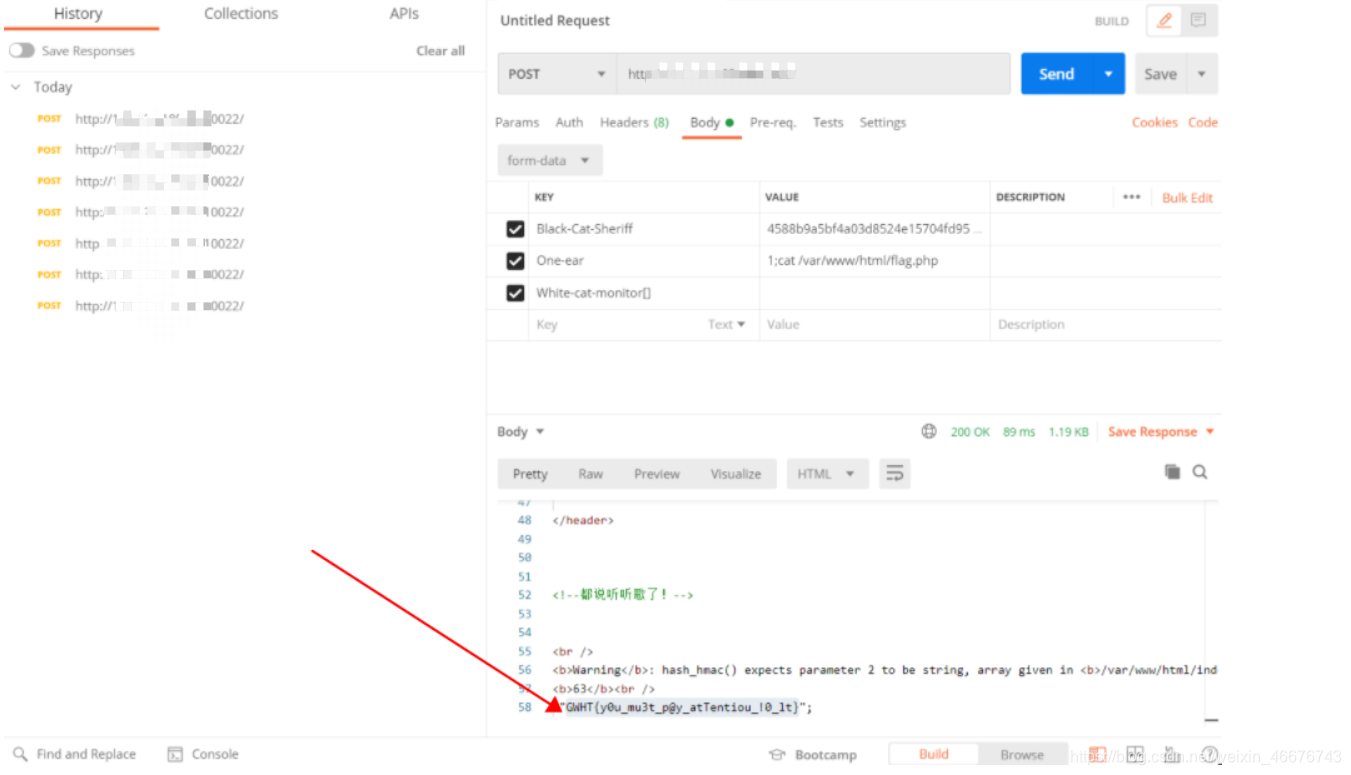
Task: Click the value cell '1;cat /var/www/html/flag.php'
Action: pyautogui.click(x=874, y=261)
